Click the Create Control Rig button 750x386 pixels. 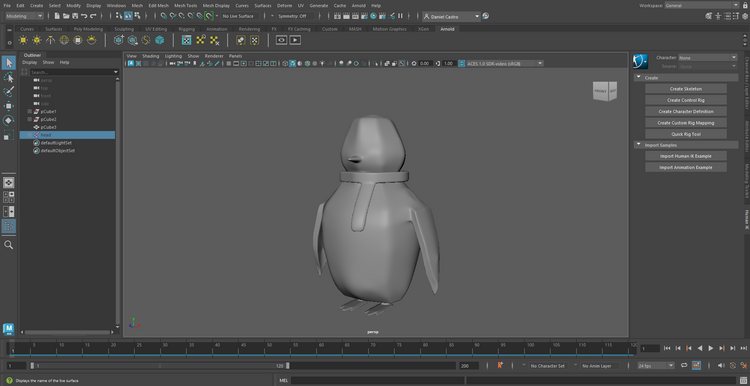[685, 100]
